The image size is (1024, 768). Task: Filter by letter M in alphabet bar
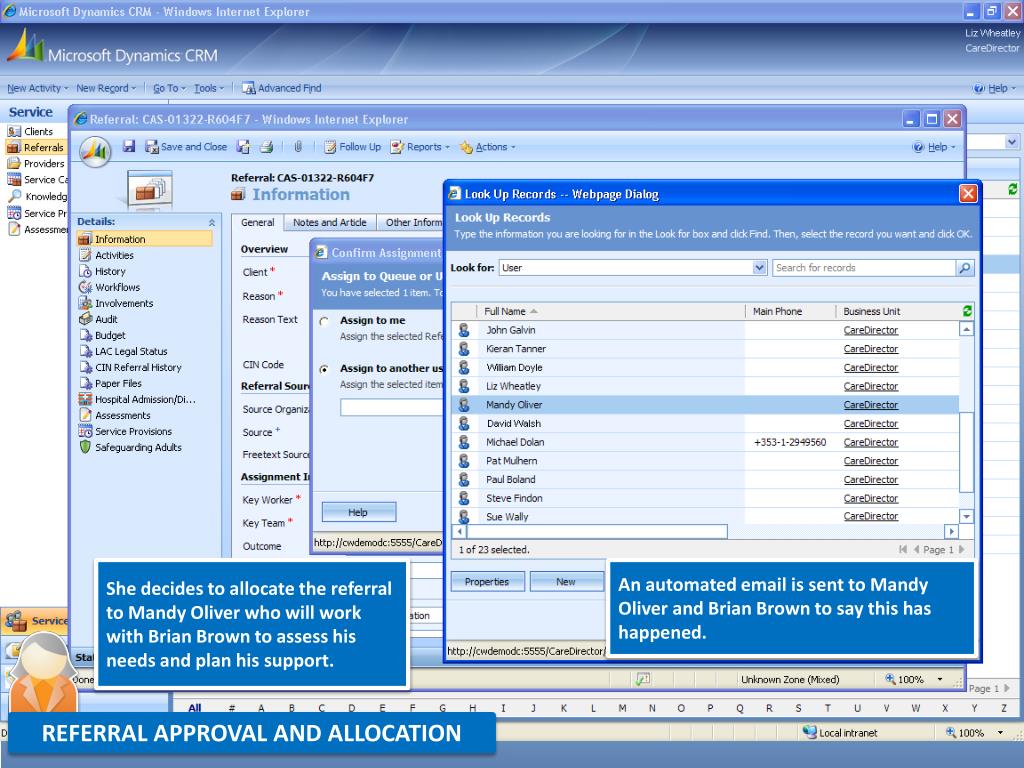pyautogui.click(x=622, y=708)
